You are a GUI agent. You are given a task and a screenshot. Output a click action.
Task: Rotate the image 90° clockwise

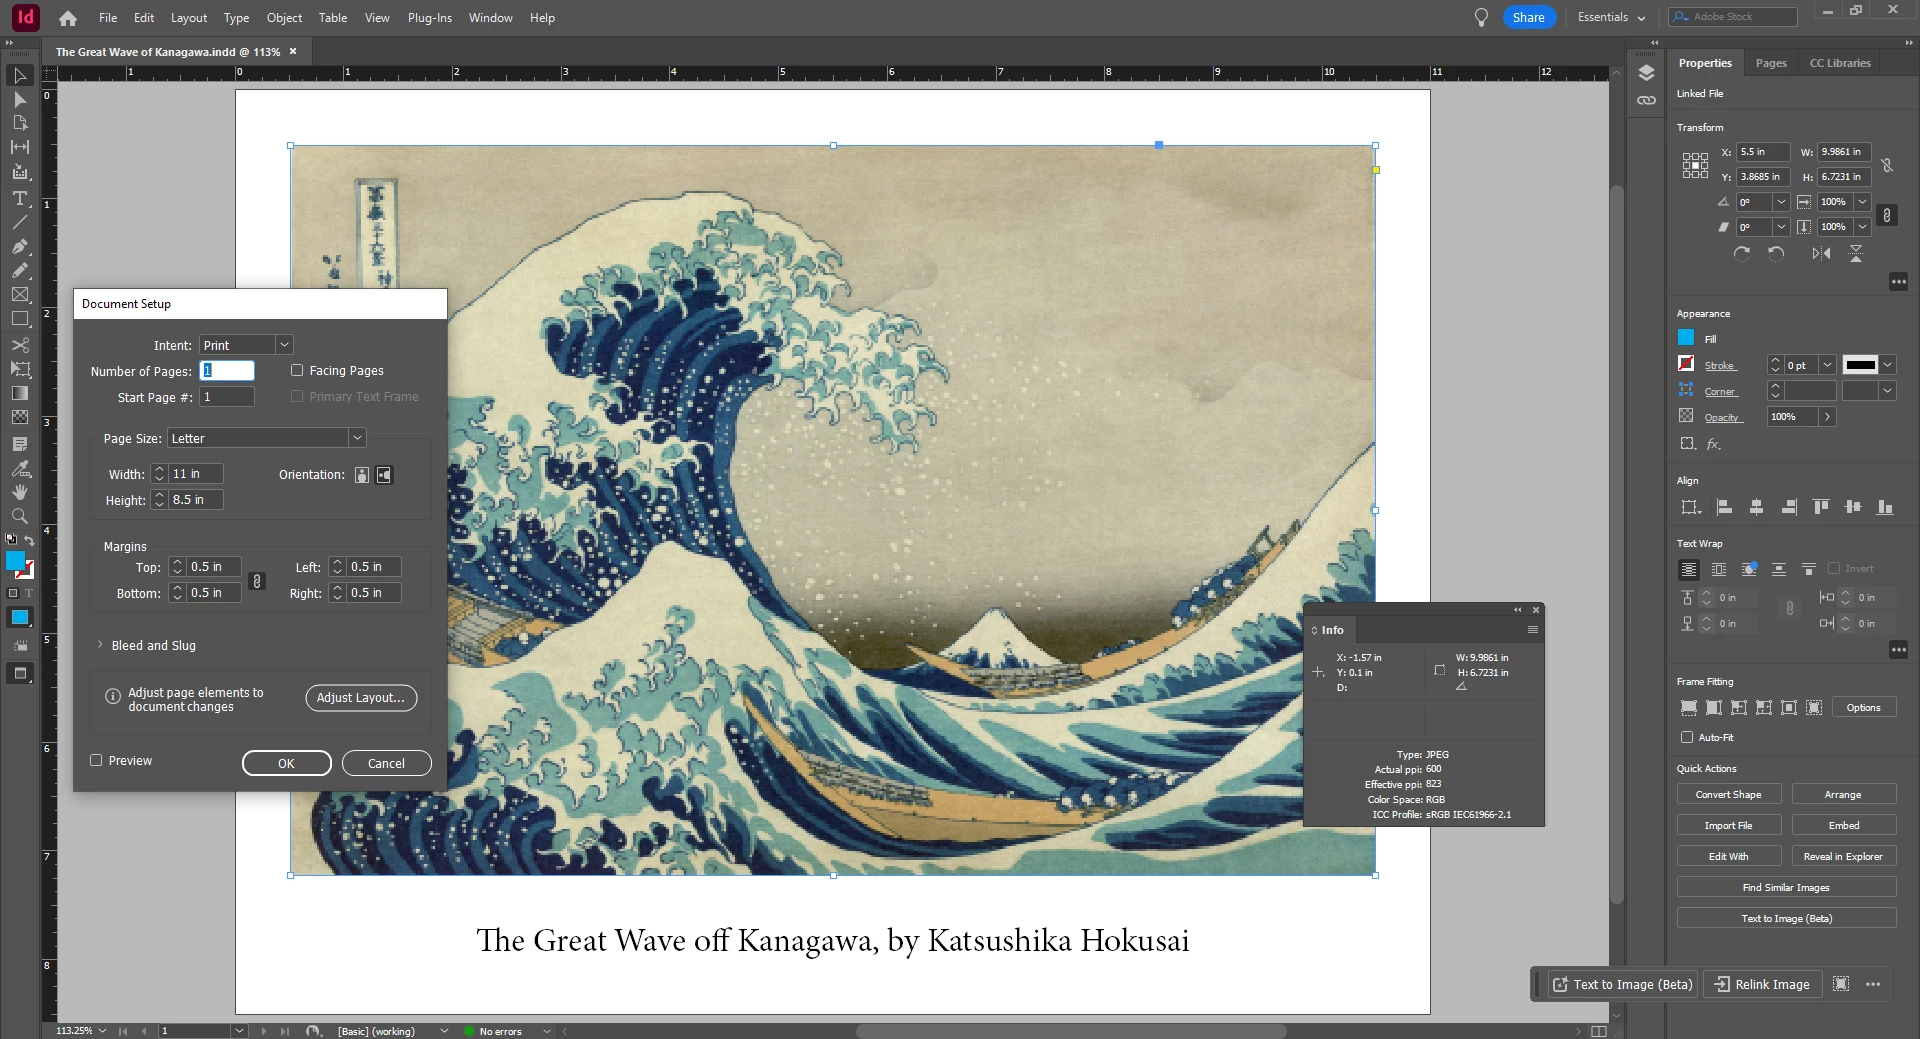(1742, 254)
